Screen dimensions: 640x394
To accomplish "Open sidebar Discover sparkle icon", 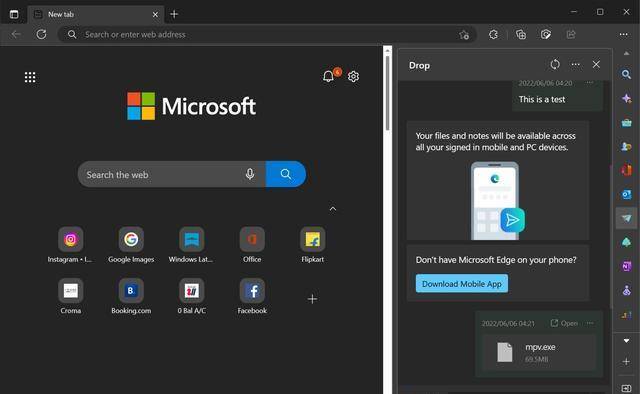I will [x=626, y=98].
